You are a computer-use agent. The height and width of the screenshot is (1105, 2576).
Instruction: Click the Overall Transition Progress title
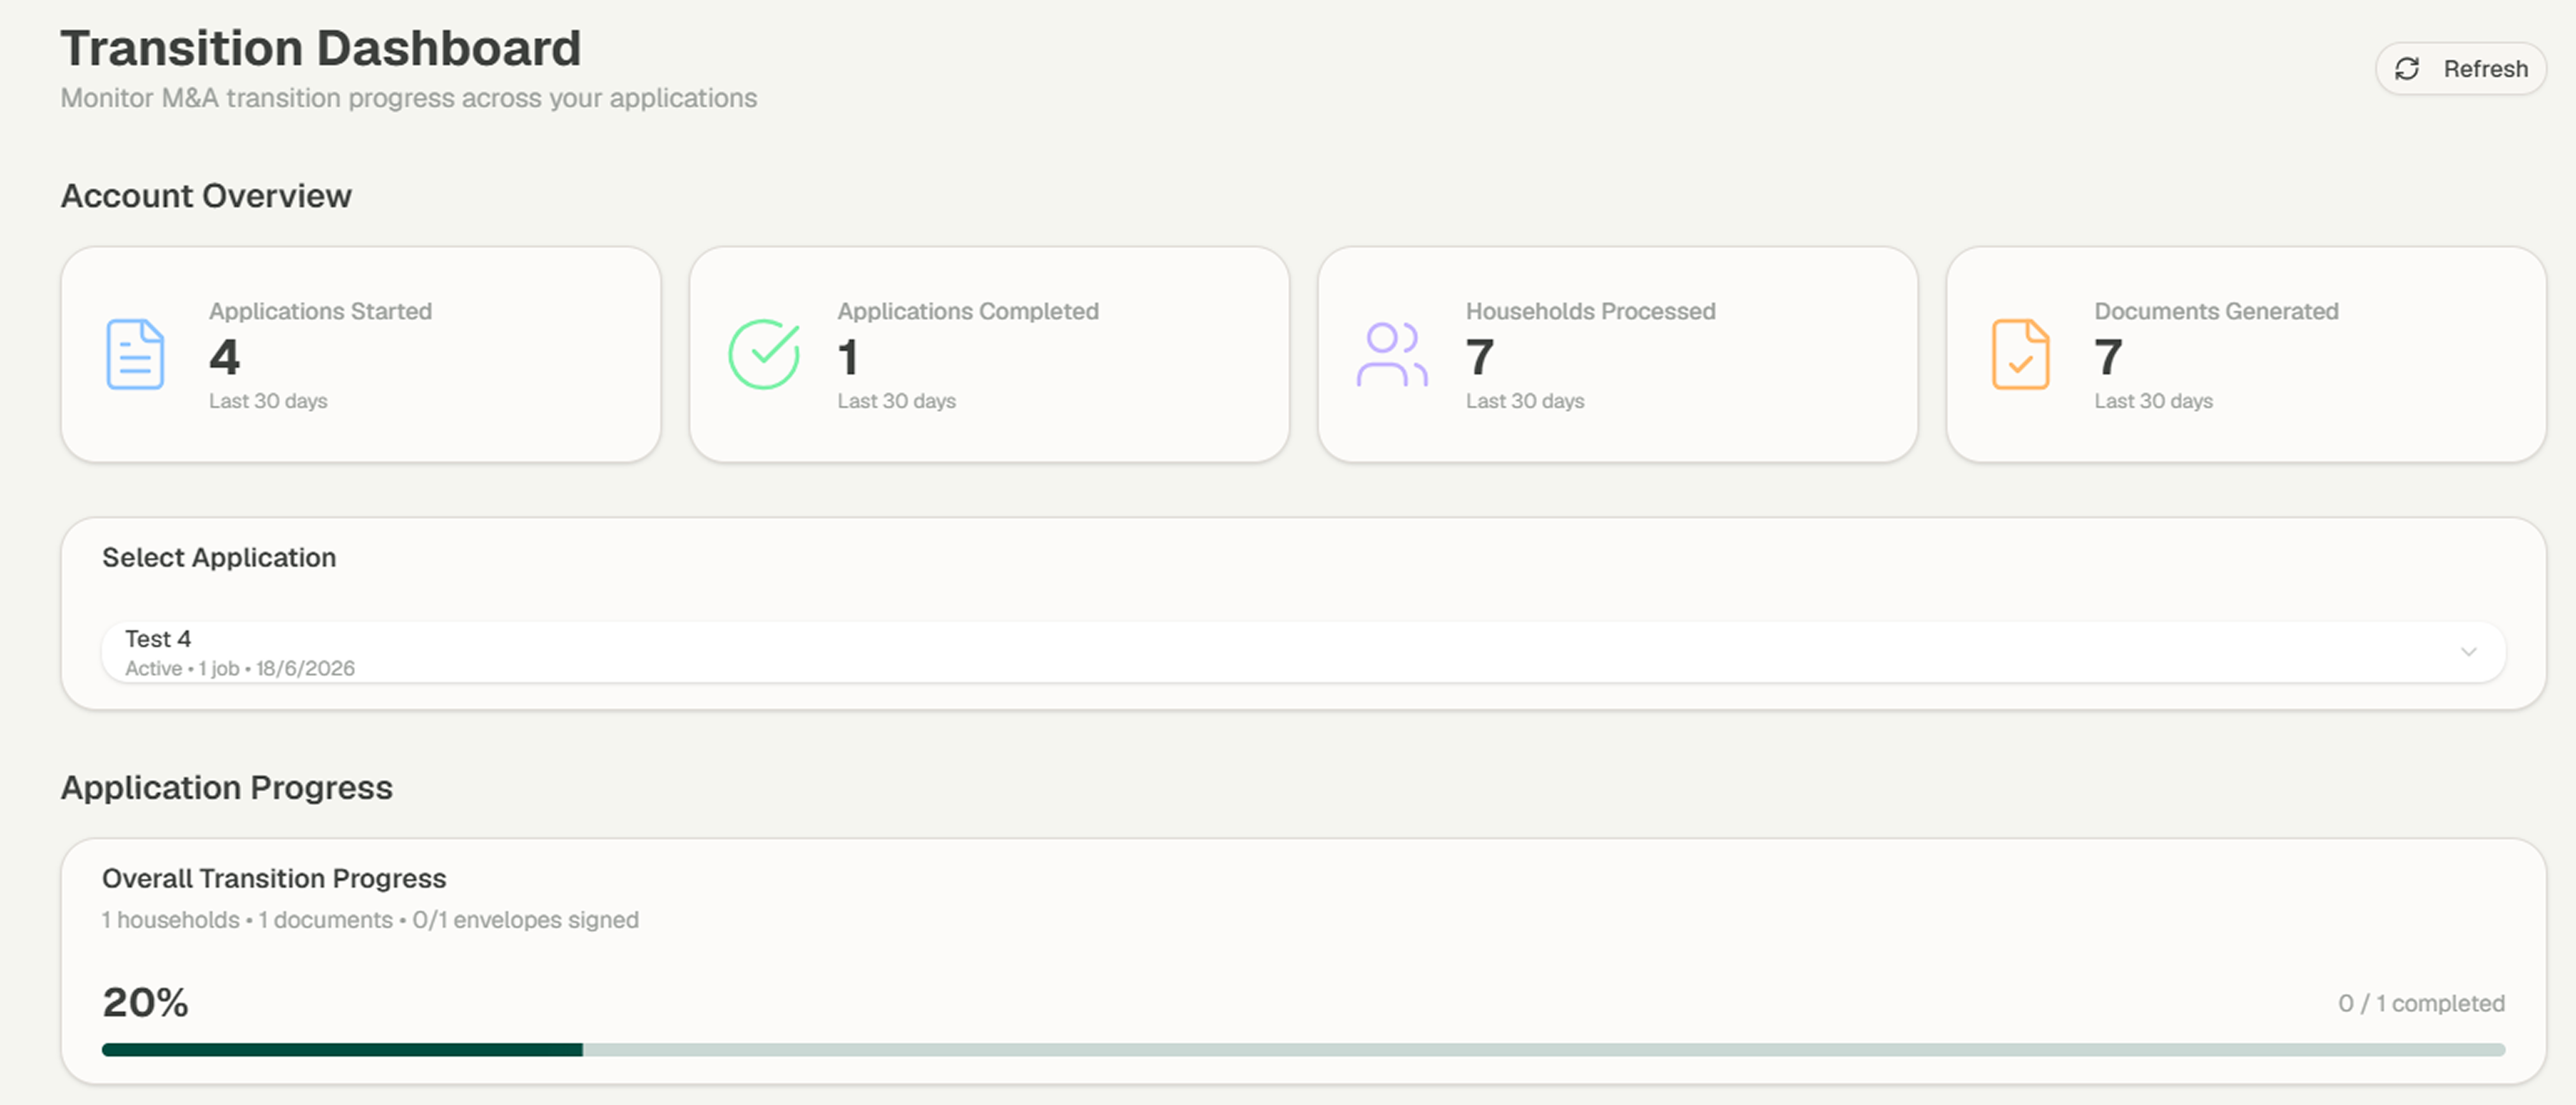[274, 878]
